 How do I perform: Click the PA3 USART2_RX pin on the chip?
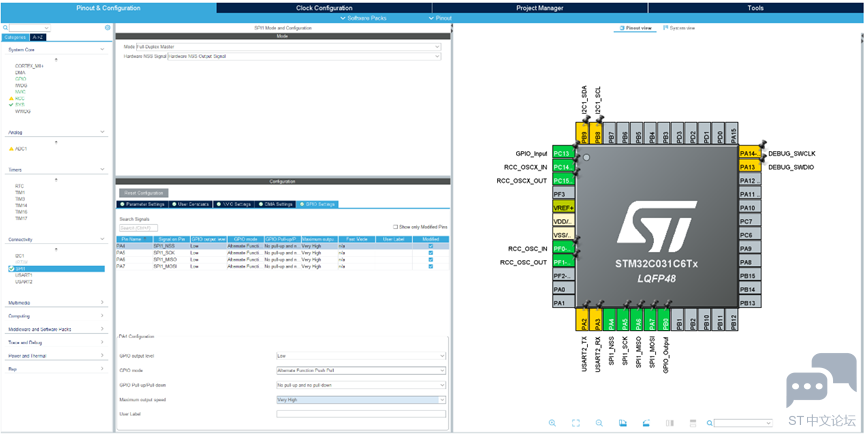(x=596, y=320)
